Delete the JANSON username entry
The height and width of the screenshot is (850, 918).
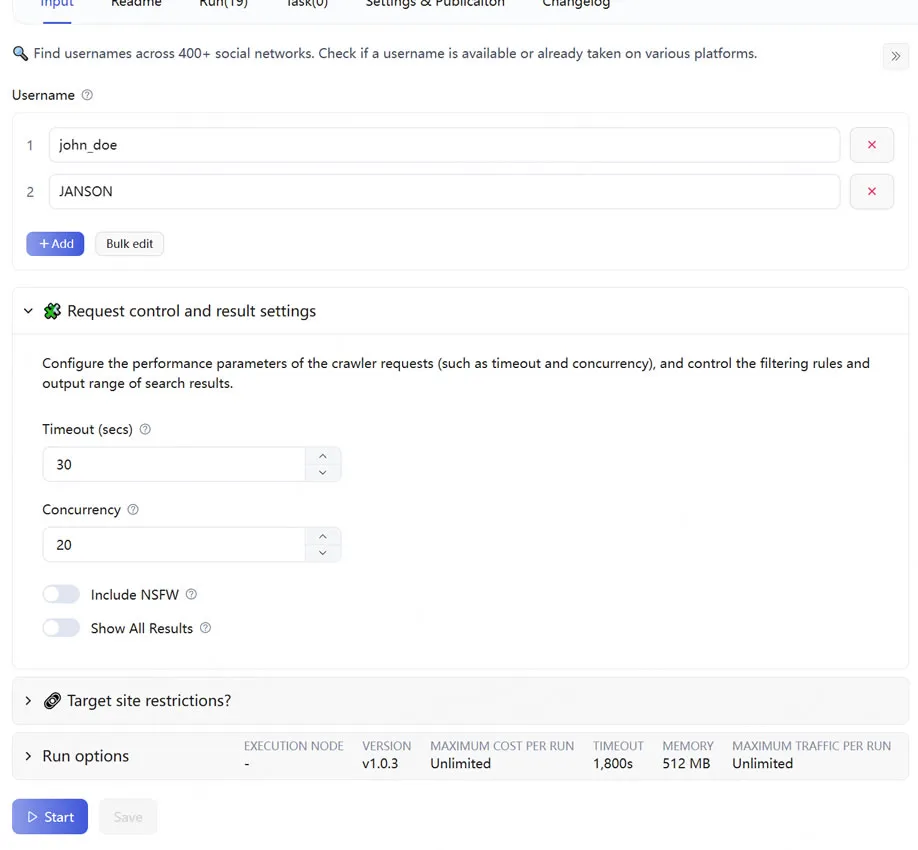click(x=871, y=192)
